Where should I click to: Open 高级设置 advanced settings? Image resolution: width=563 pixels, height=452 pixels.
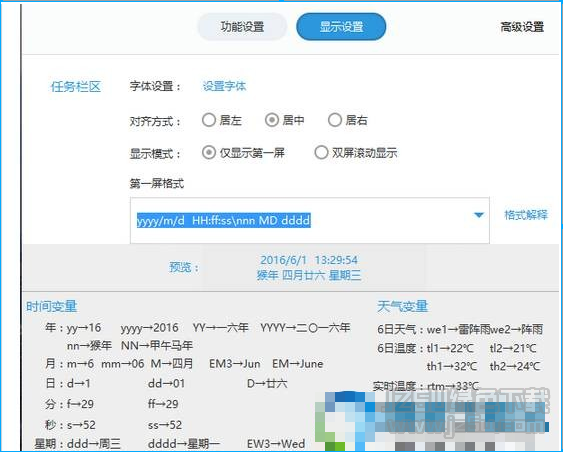[522, 27]
